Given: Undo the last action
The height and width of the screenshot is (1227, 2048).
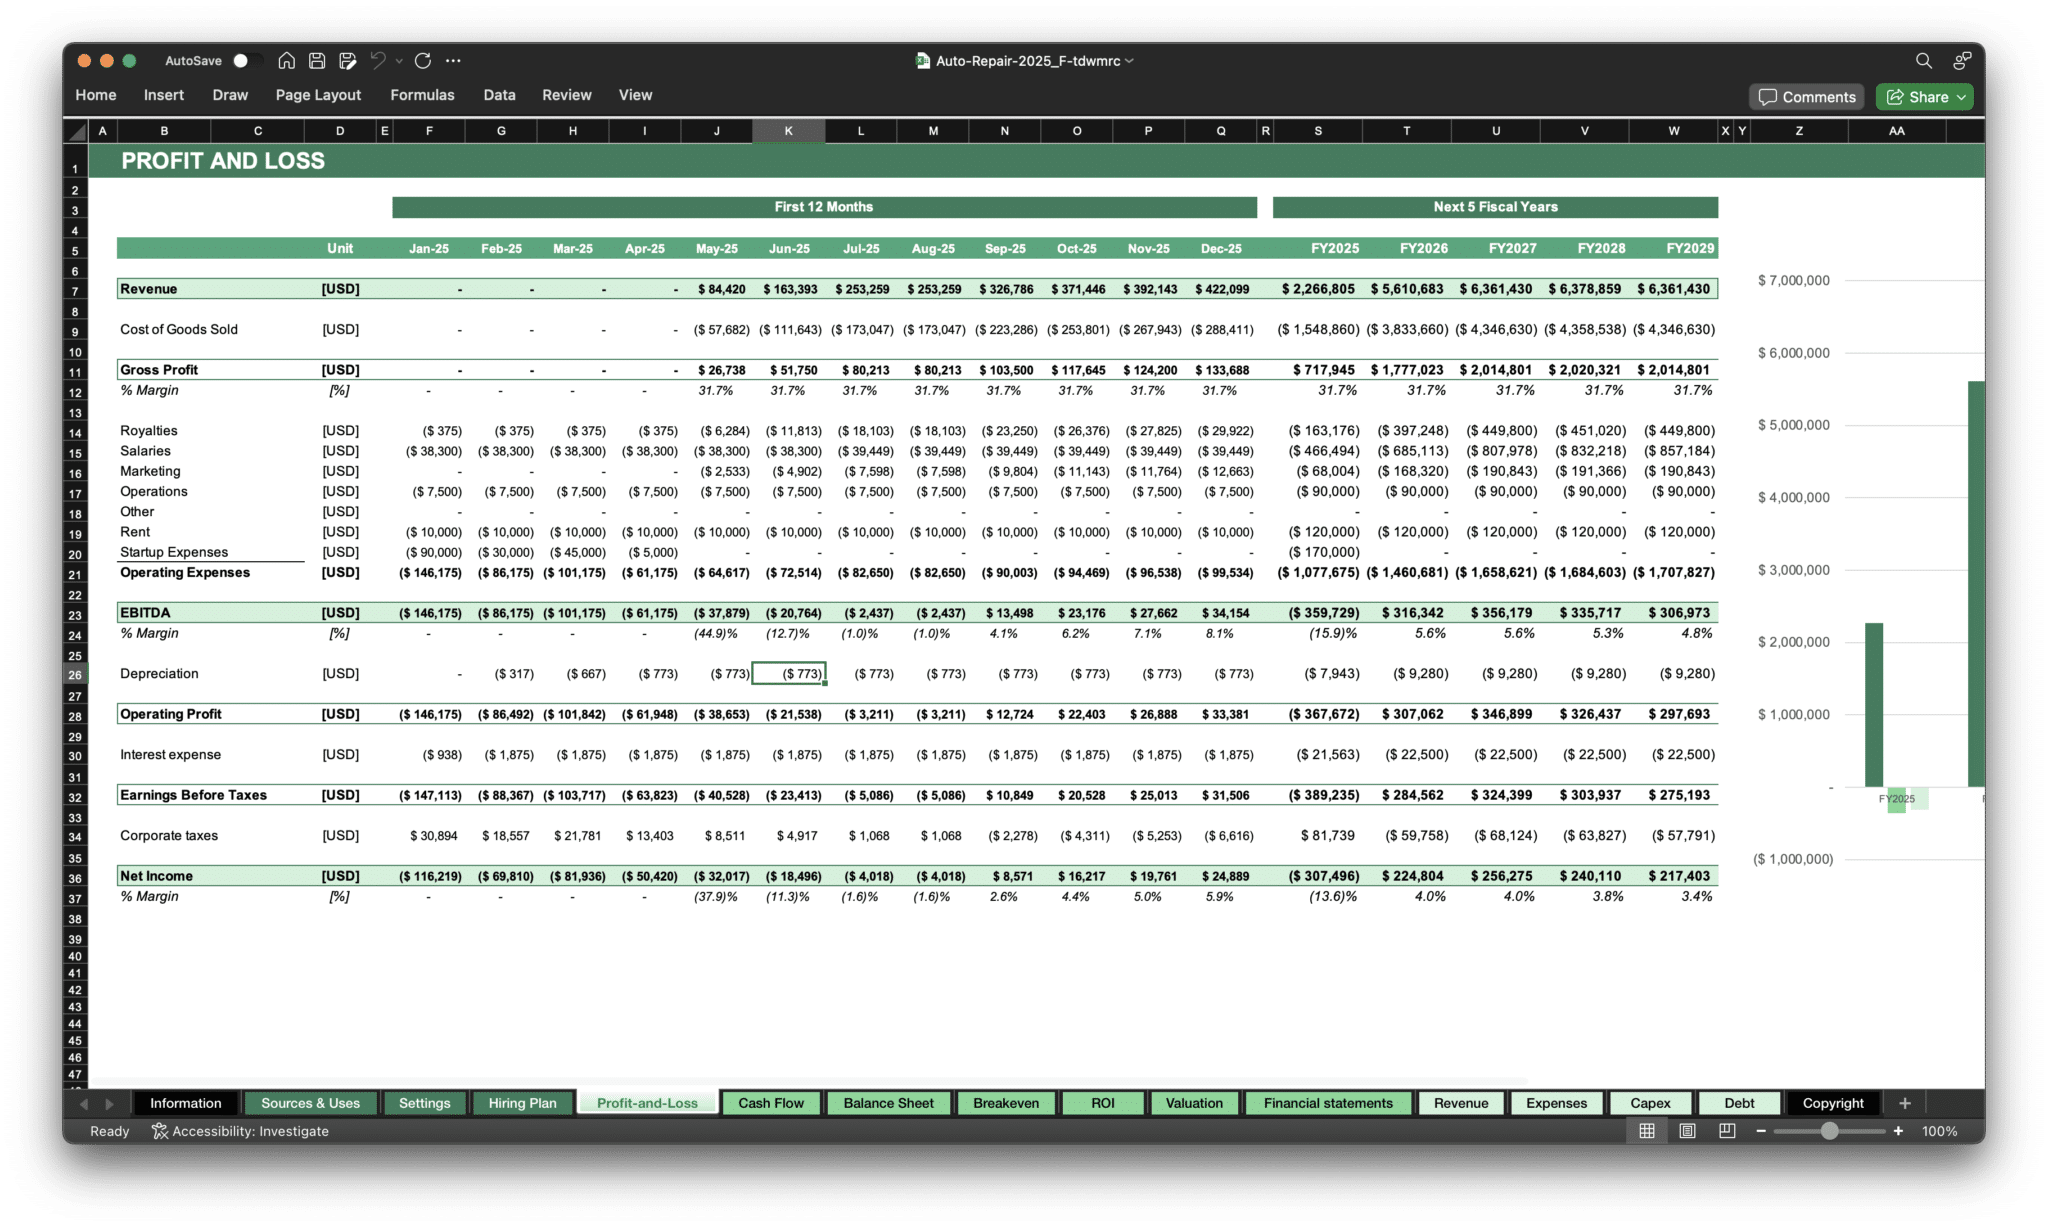Looking at the screenshot, I should pos(378,61).
